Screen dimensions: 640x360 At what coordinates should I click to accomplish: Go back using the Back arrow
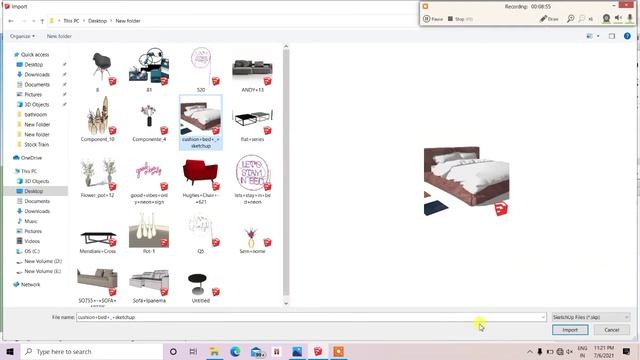pyautogui.click(x=11, y=21)
